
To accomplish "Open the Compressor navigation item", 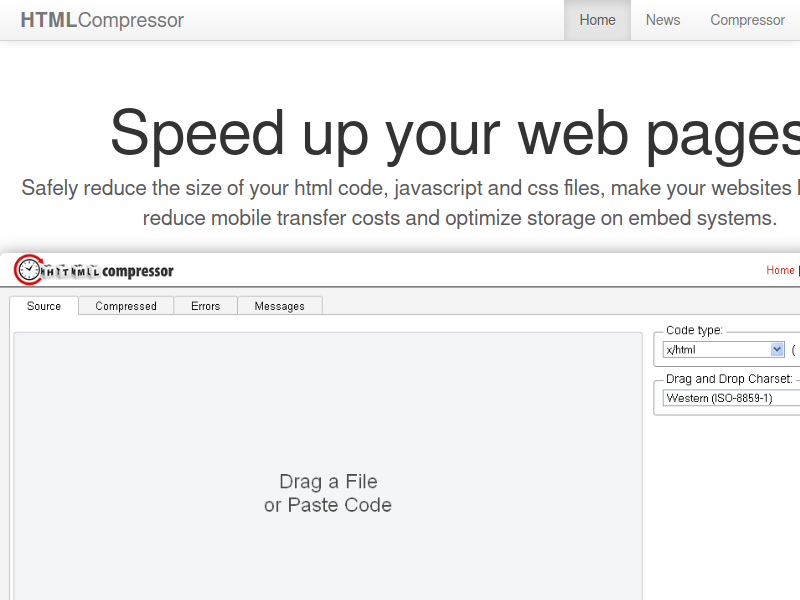I will (x=747, y=20).
